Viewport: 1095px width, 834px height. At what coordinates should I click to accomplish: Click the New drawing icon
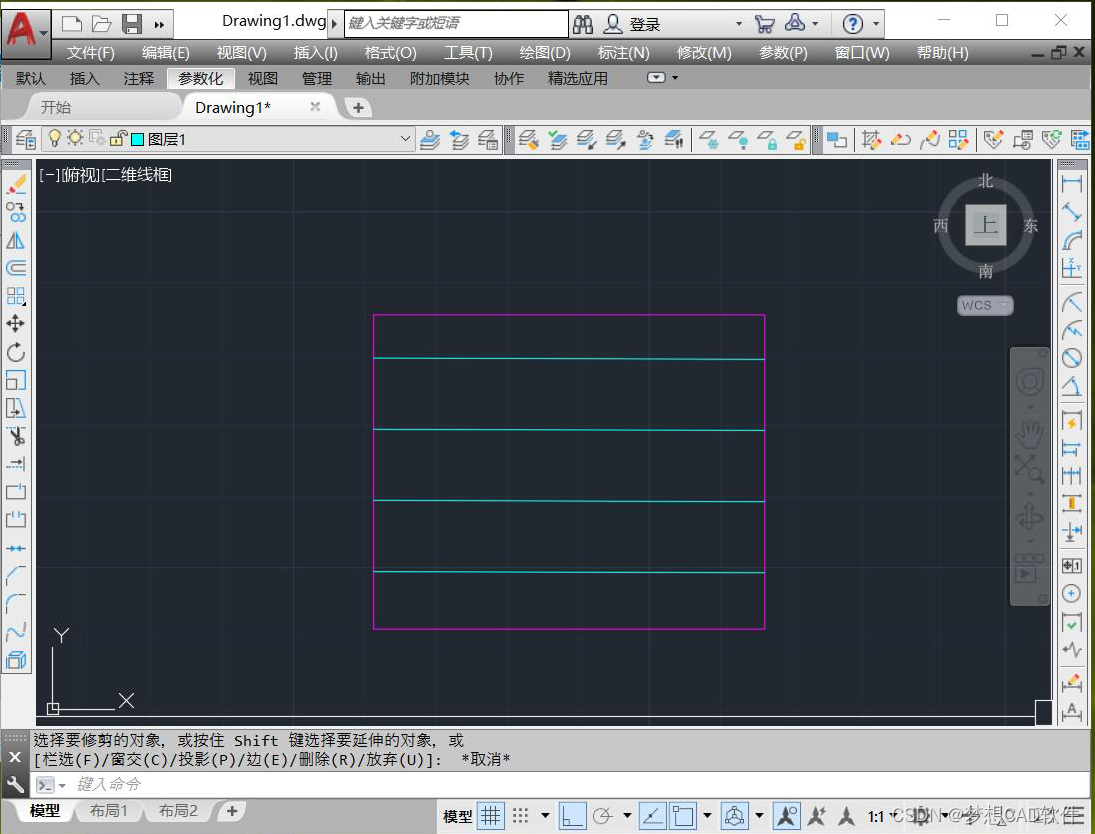[x=72, y=24]
